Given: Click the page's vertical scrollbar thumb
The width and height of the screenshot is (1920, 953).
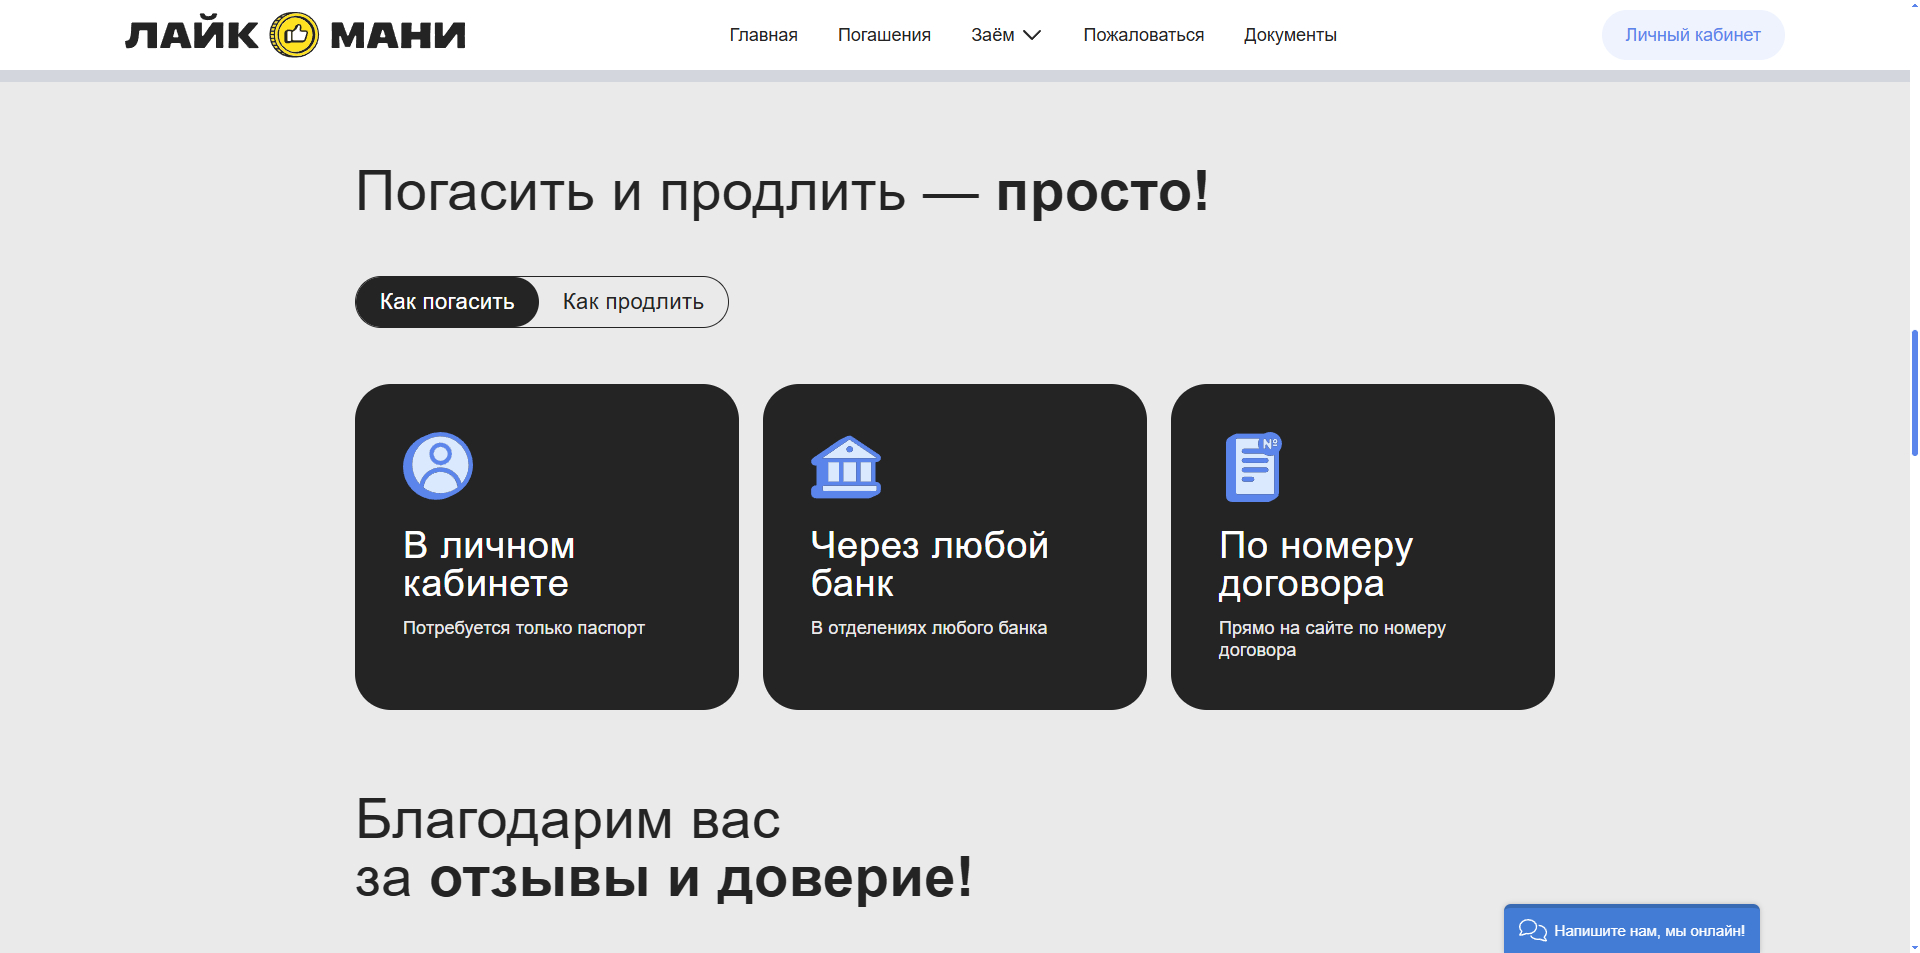Looking at the screenshot, I should (1914, 393).
